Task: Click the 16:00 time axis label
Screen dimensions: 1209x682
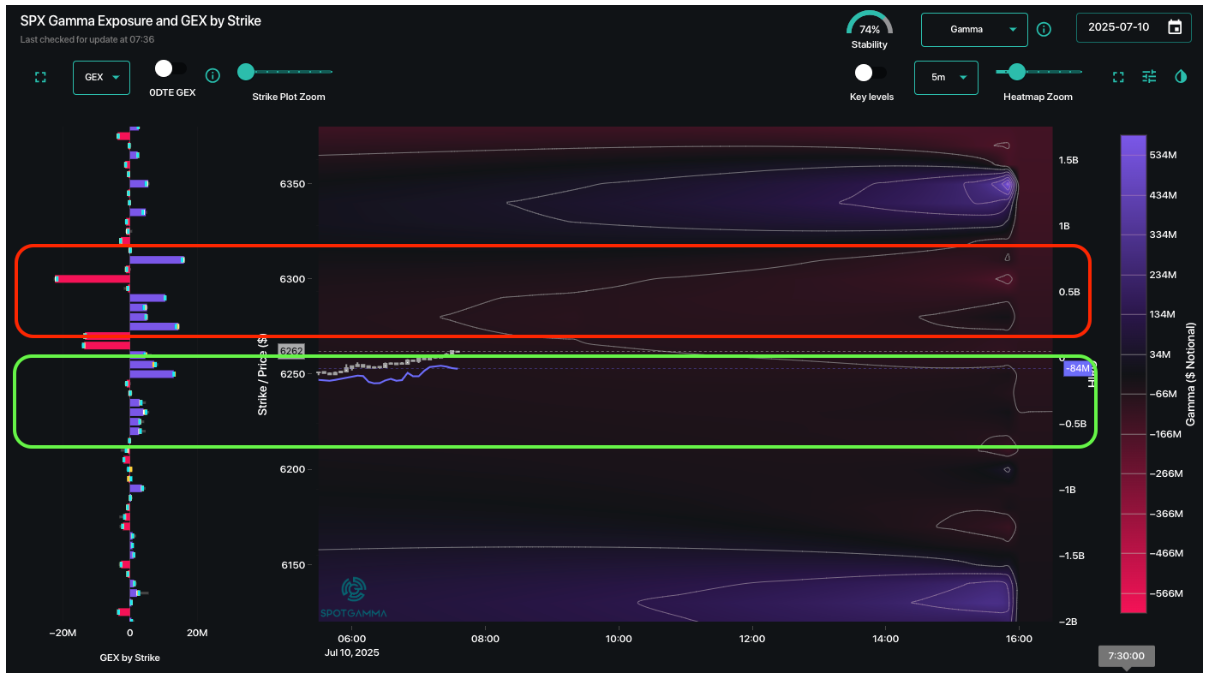Action: [1019, 638]
